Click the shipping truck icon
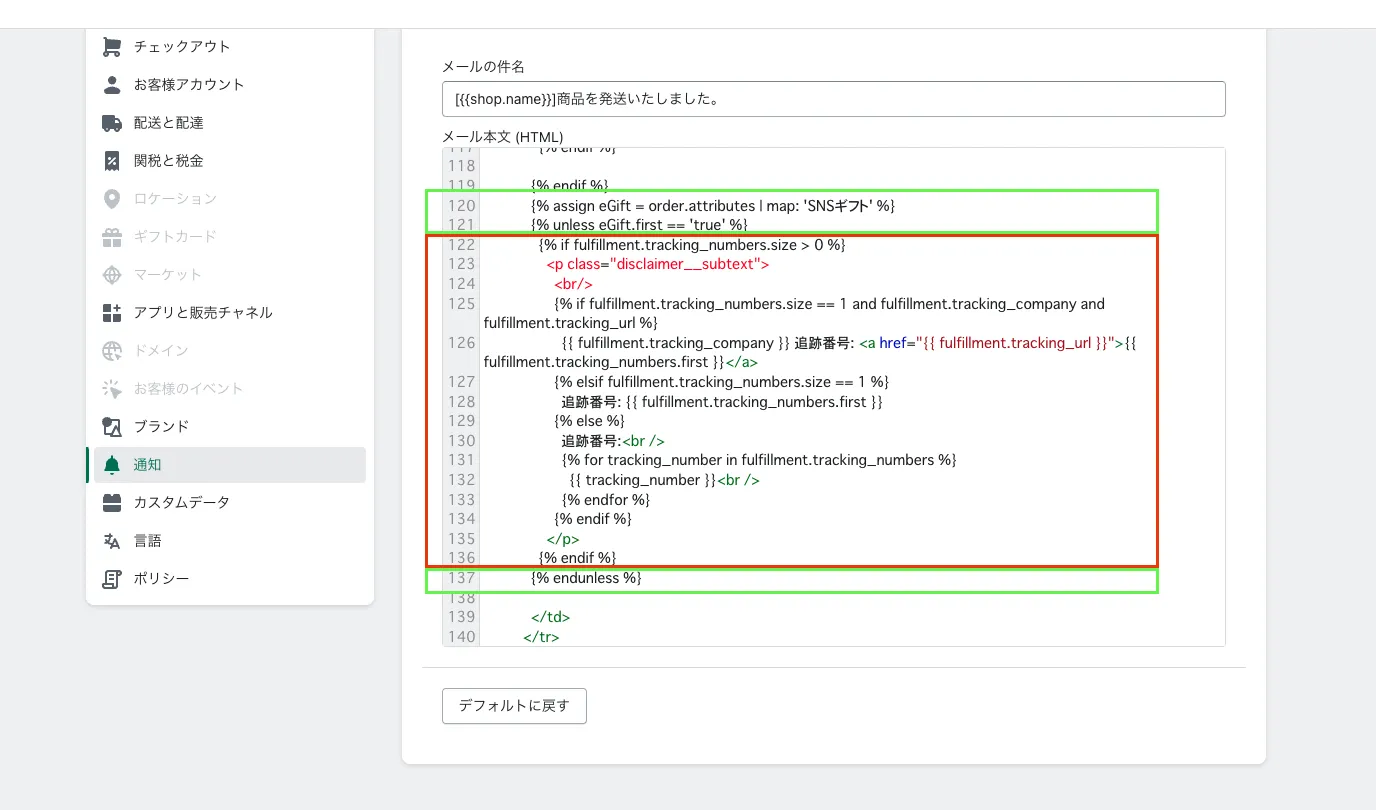This screenshot has height=810, width=1376. pos(112,123)
